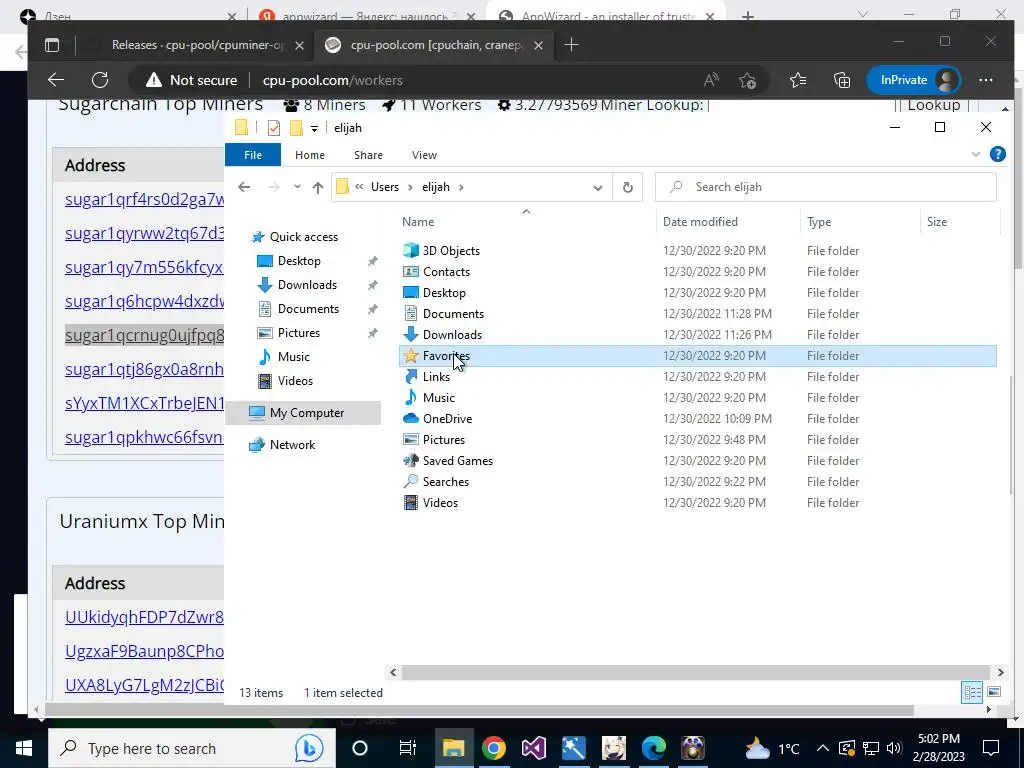Select the Desktop folder in file list
This screenshot has height=768, width=1024.
coord(444,293)
